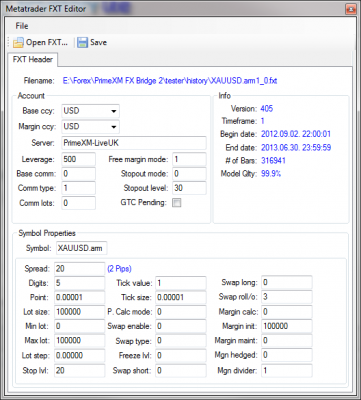Click the Freeze lvl field
Screen dimensions: 361x400
tap(181, 355)
